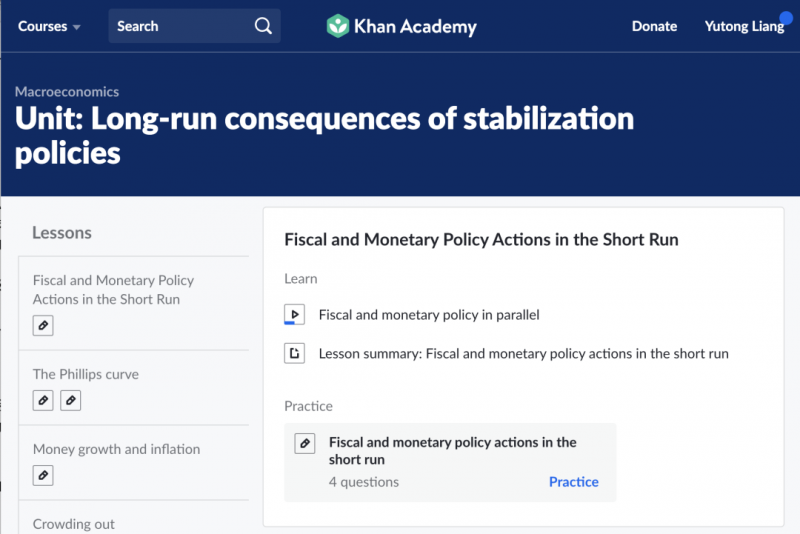Click the pencil icon in the Practice card
This screenshot has width=800, height=534.
click(305, 443)
